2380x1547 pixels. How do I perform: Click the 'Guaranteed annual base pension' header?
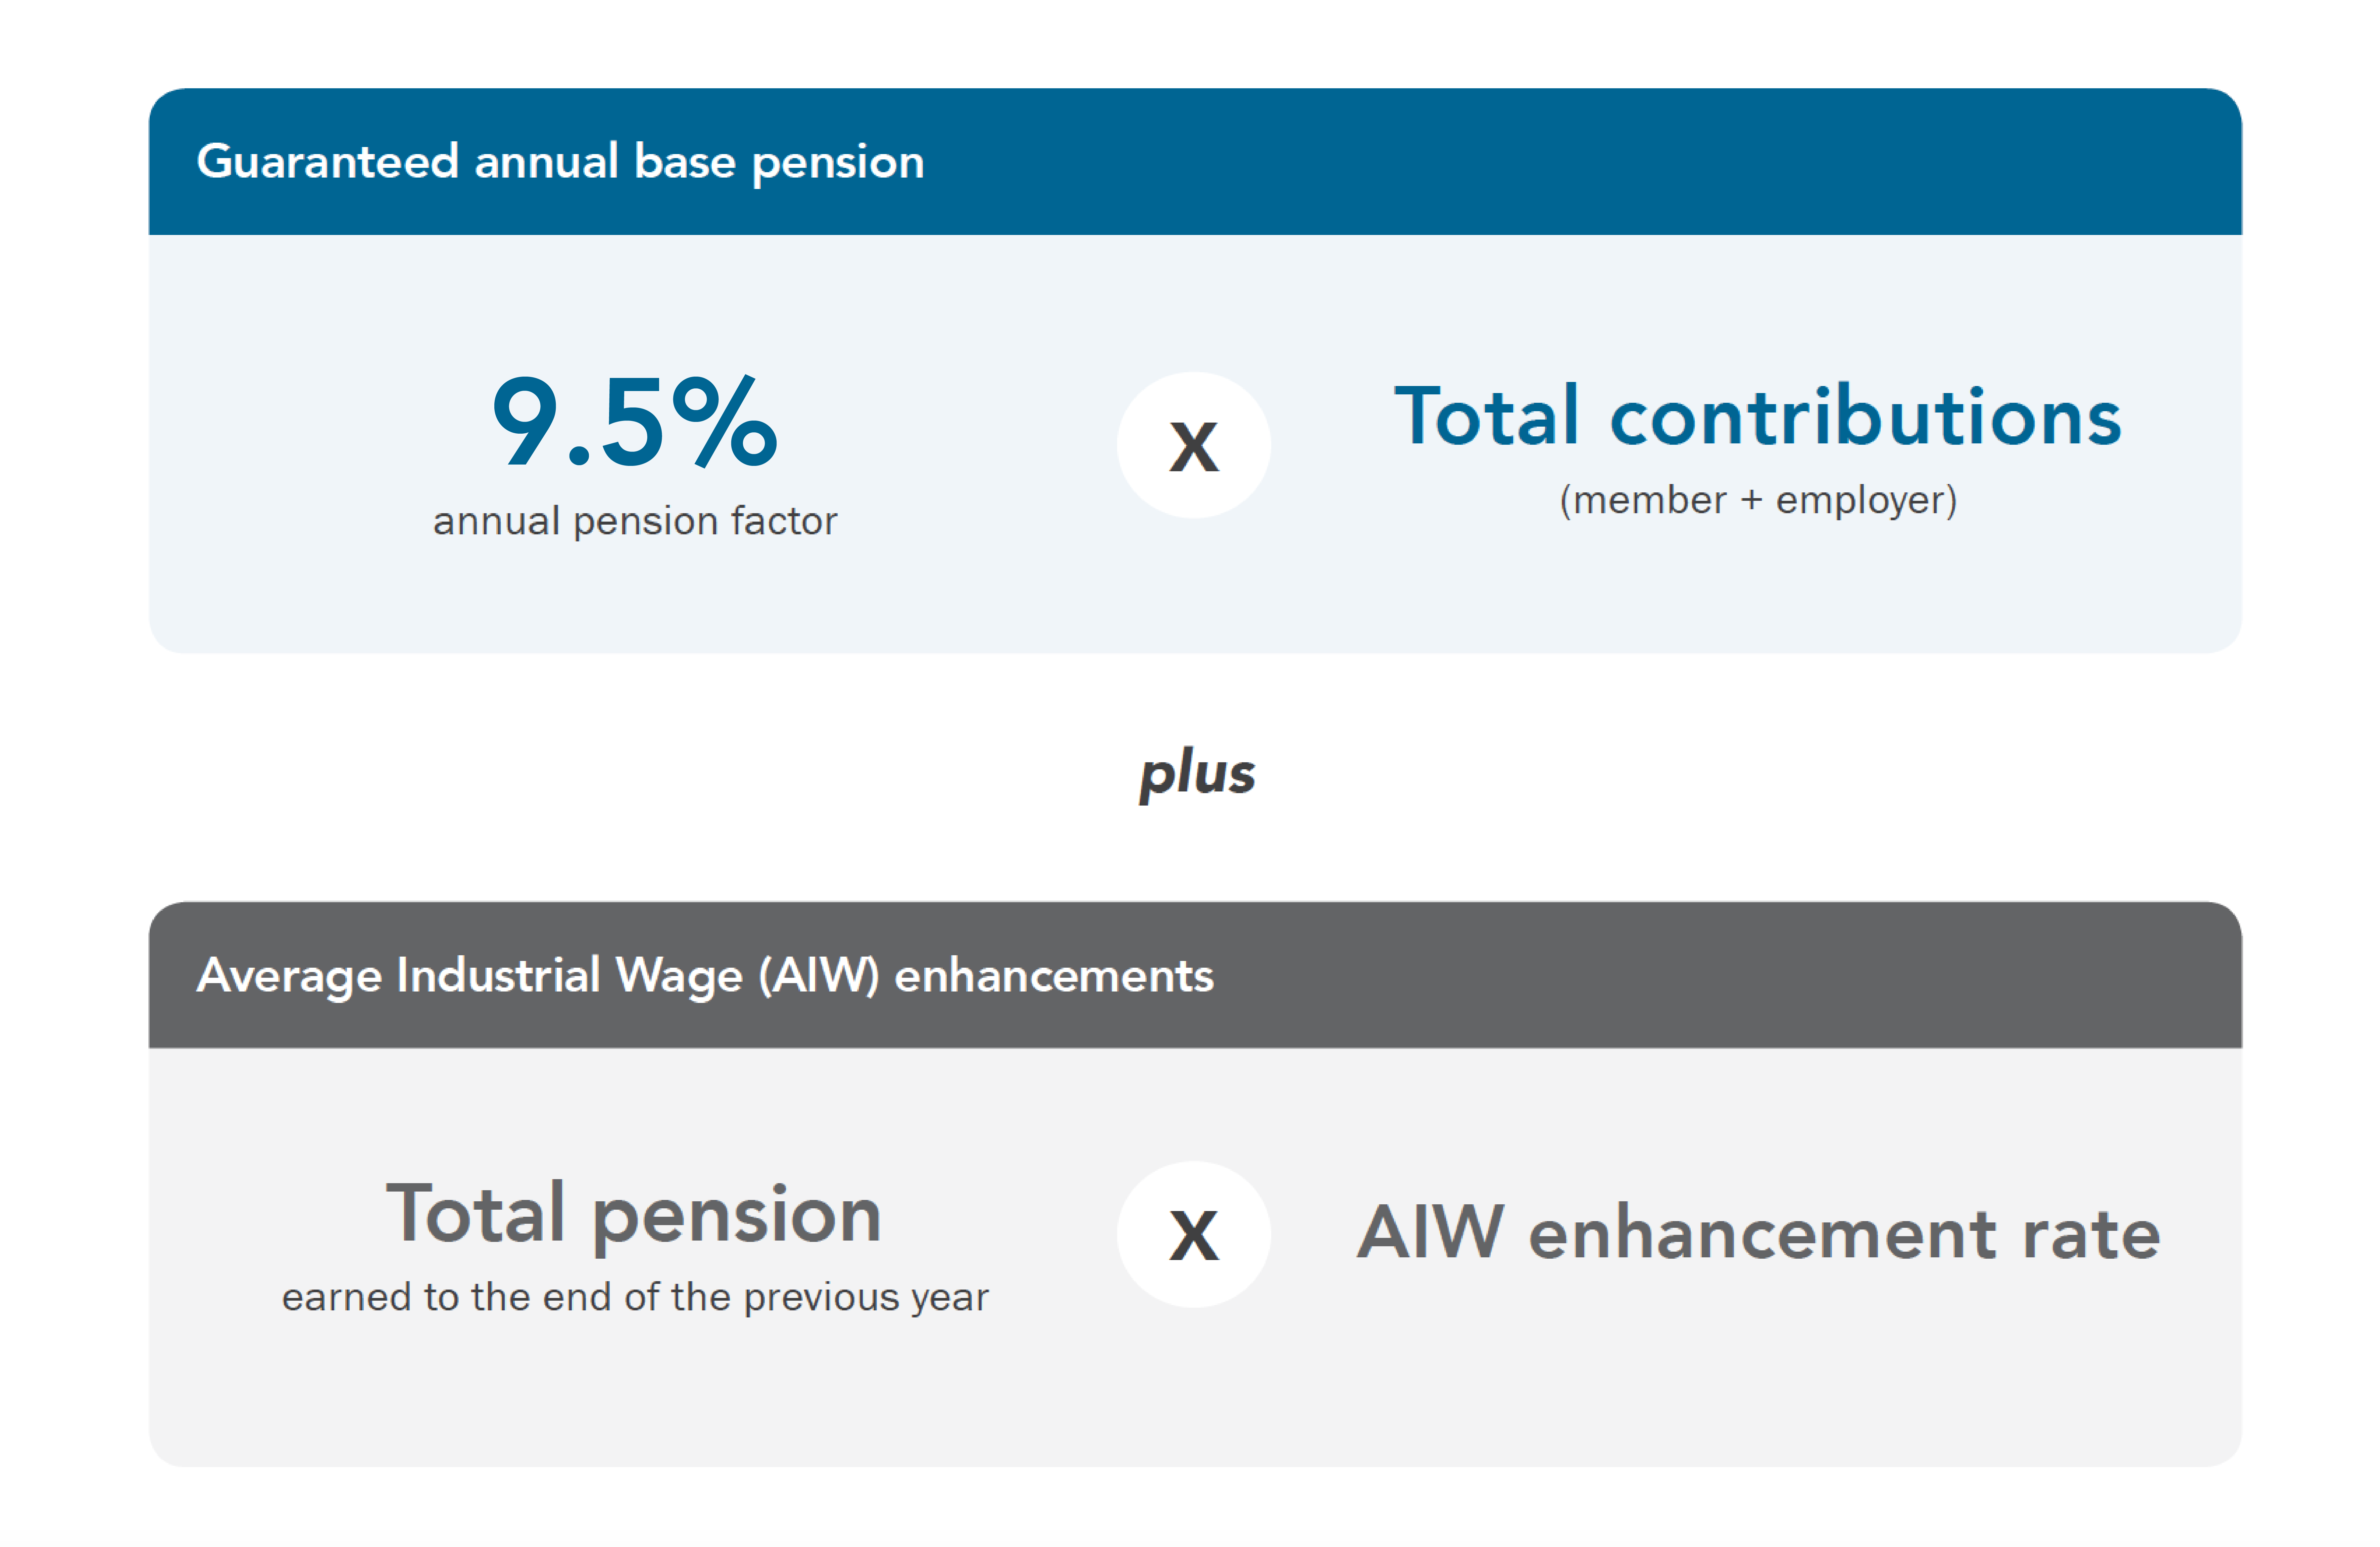pyautogui.click(x=560, y=162)
